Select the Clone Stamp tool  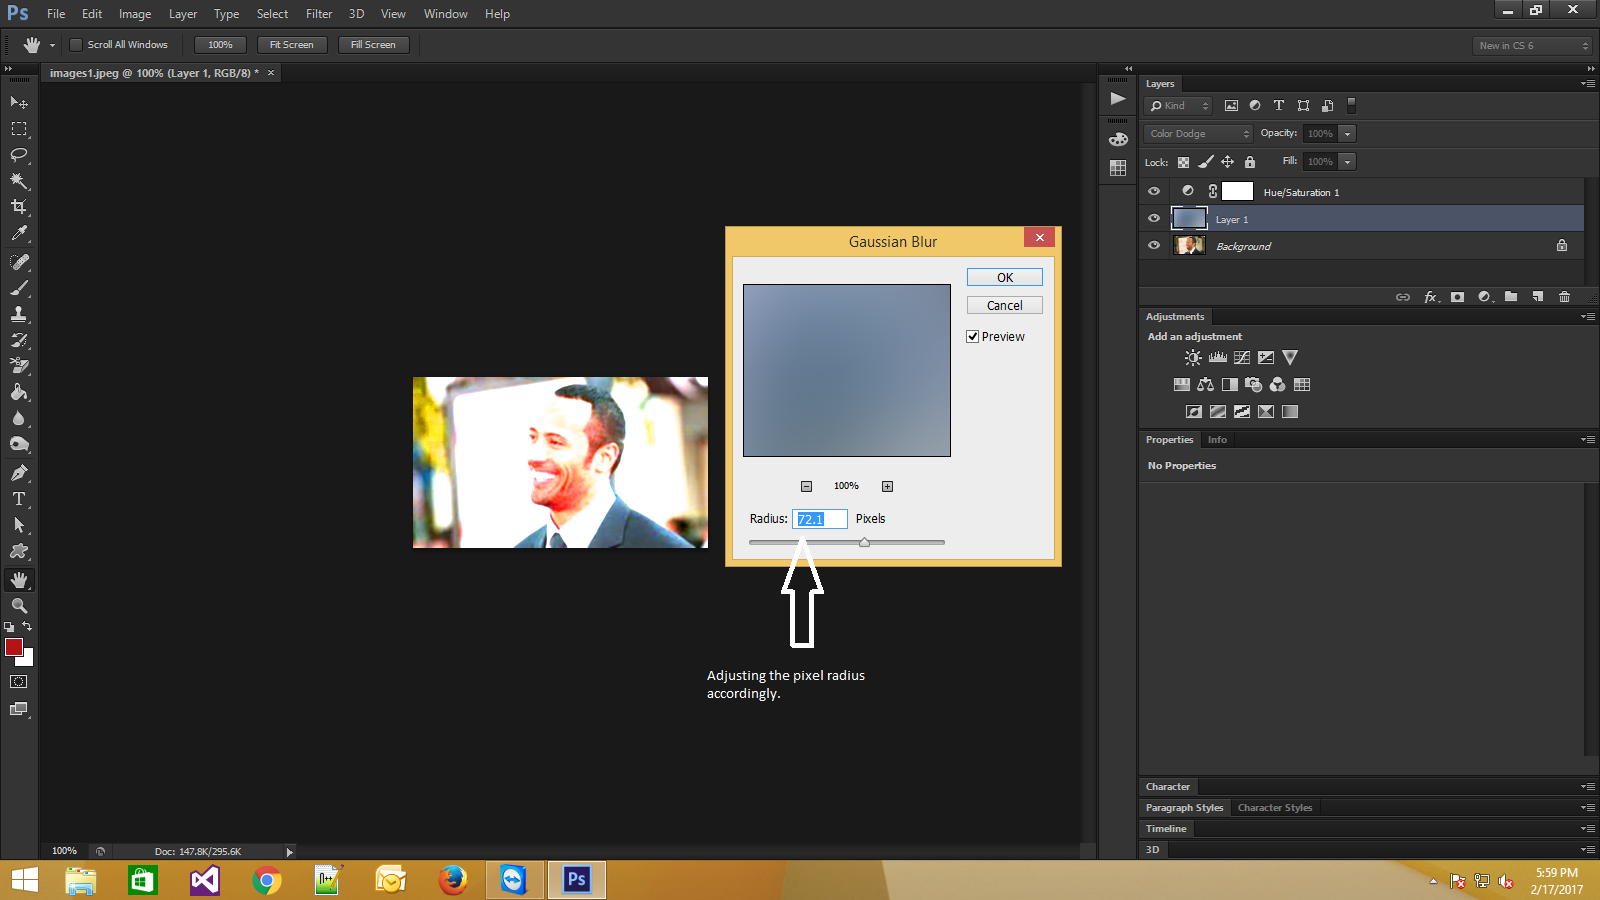click(x=19, y=313)
